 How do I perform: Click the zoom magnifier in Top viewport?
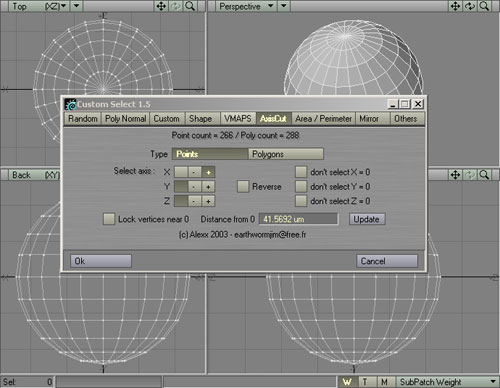(x=190, y=6)
